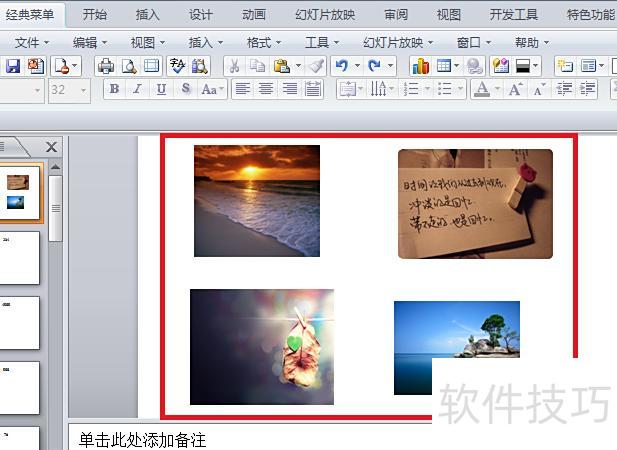Increase font size with large A icon
This screenshot has width=617, height=450.
[x=516, y=89]
